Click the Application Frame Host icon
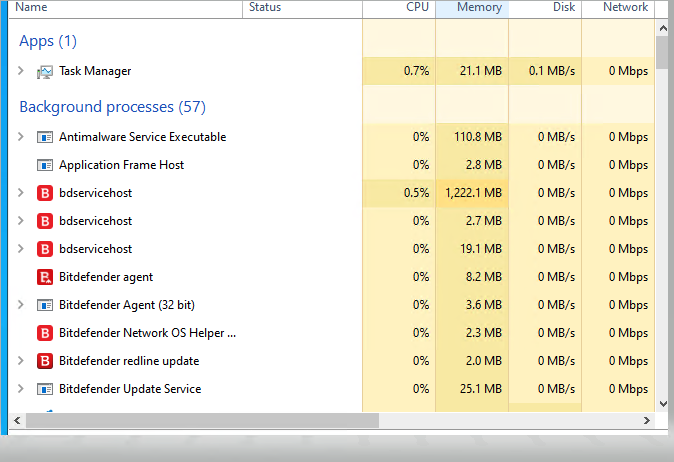The height and width of the screenshot is (462, 674). tap(45, 165)
